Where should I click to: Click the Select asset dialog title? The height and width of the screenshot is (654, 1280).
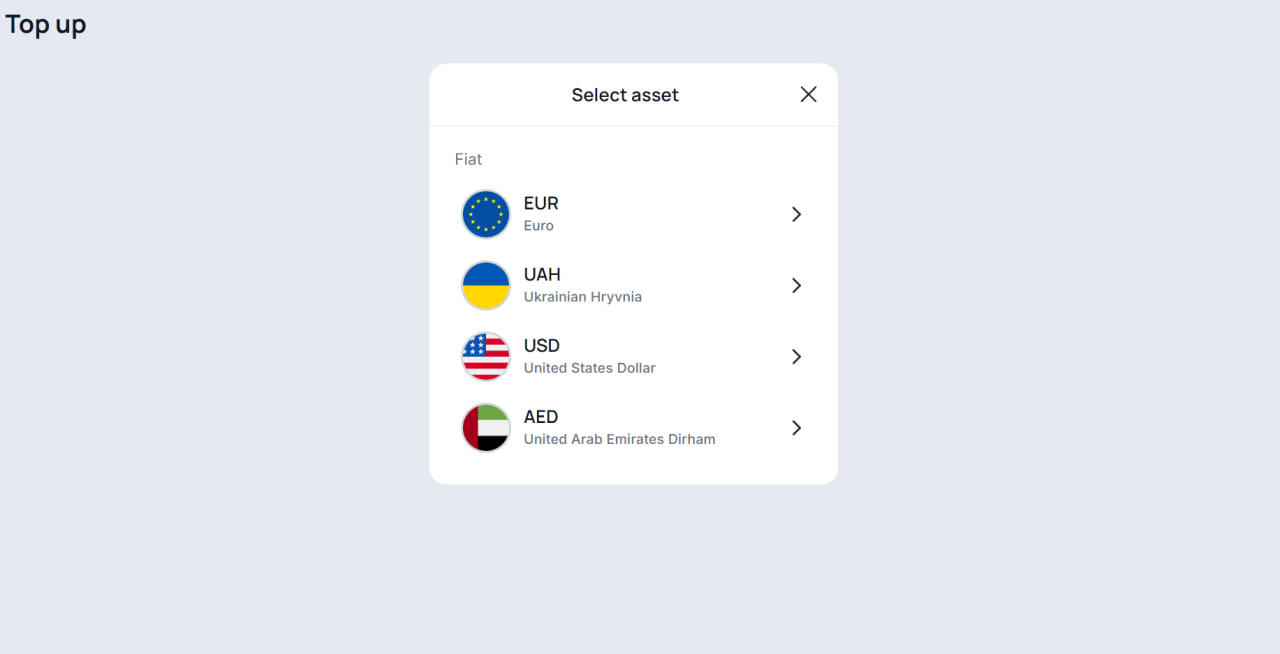625,94
